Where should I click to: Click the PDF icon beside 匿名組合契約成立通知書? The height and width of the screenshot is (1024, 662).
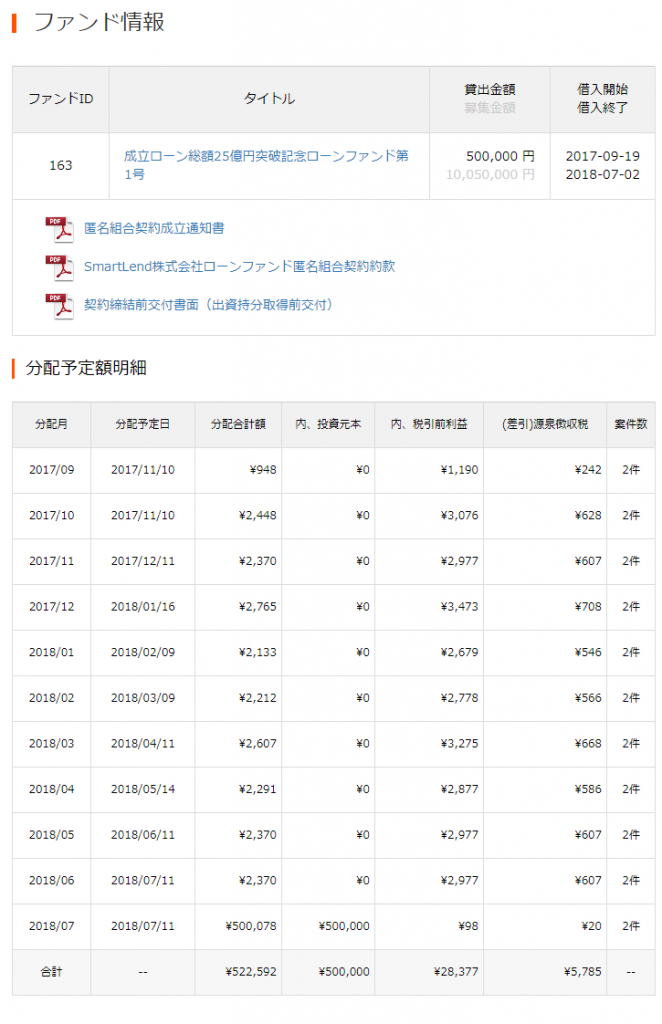(59, 229)
